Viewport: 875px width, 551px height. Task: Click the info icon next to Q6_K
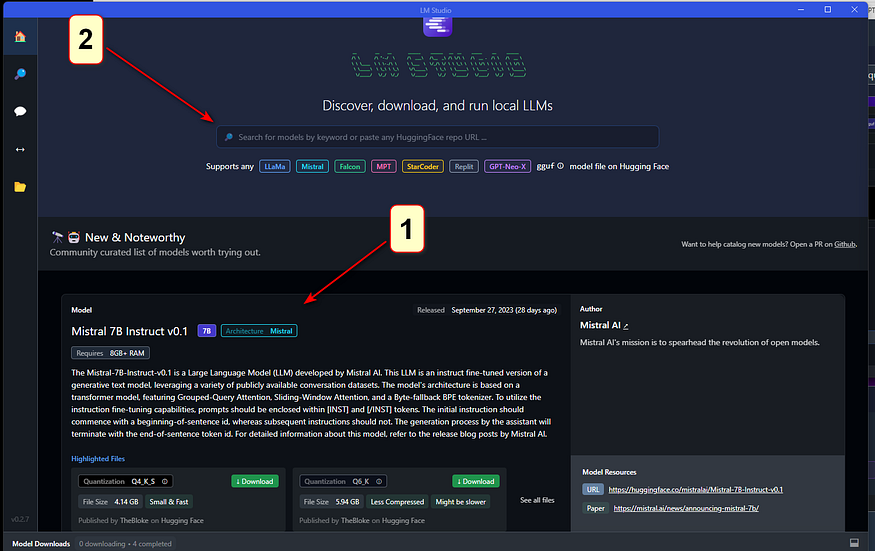point(379,481)
